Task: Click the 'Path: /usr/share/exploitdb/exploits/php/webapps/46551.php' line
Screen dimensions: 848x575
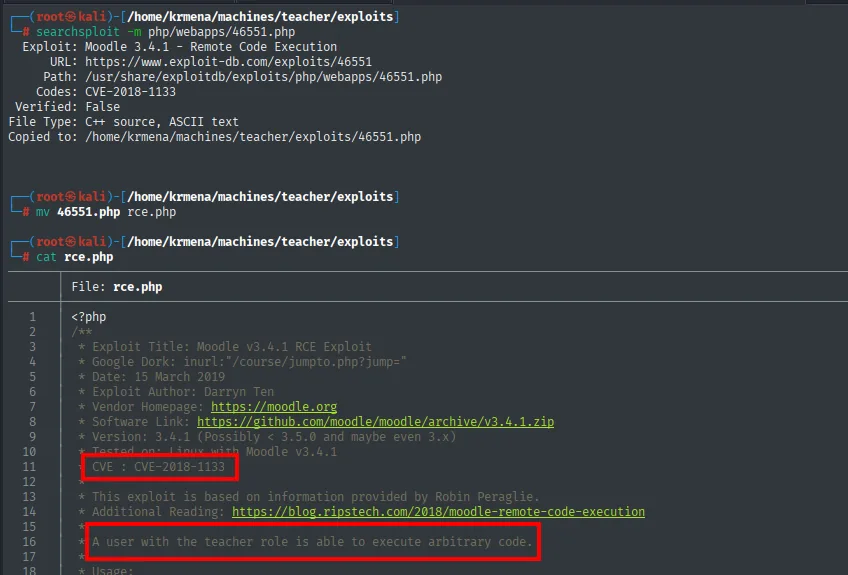Action: point(242,77)
